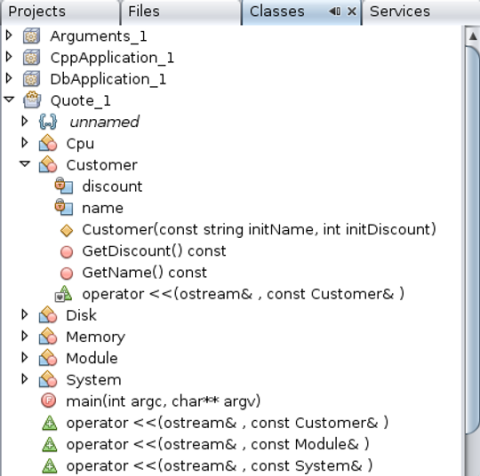Expand the Arguments_1 project node
480x476 pixels.
9,35
